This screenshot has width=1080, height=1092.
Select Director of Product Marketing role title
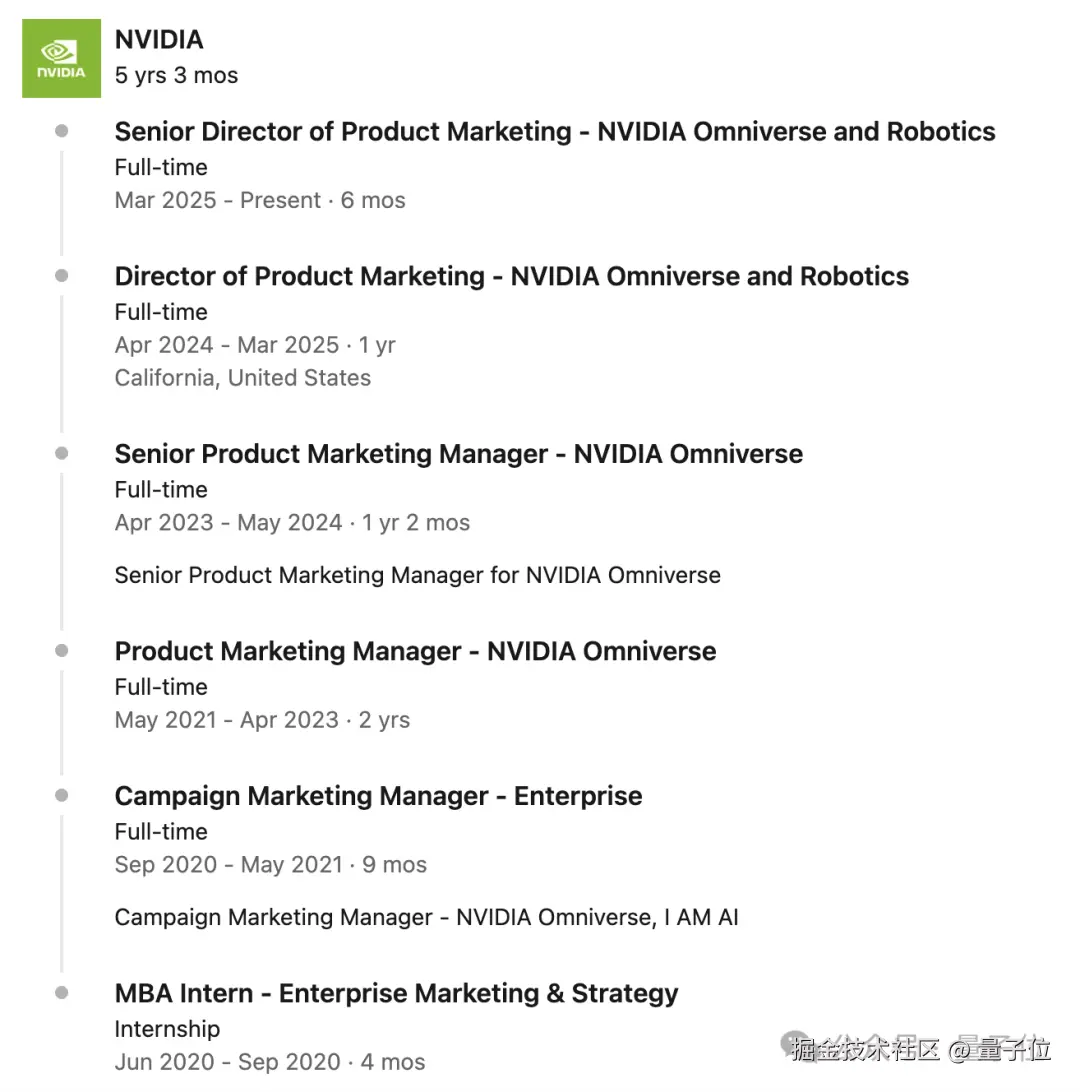(512, 277)
